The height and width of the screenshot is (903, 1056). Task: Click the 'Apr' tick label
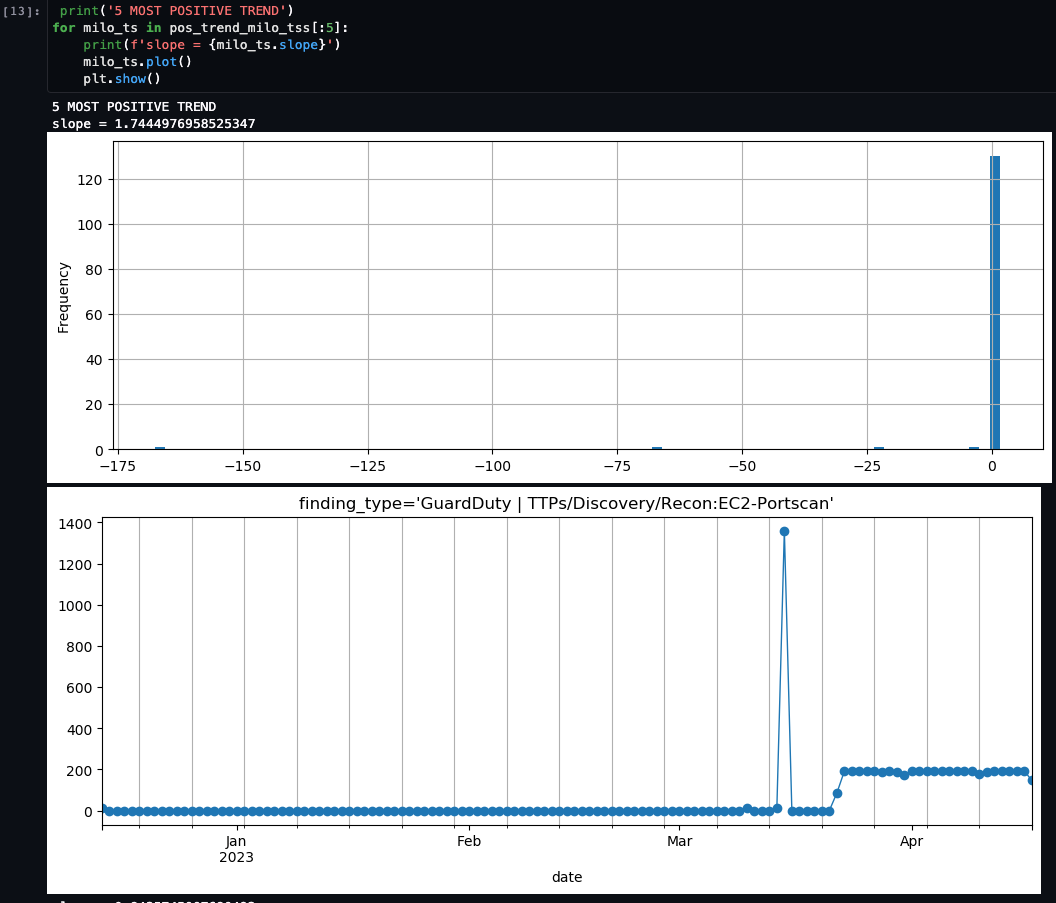pyautogui.click(x=911, y=841)
